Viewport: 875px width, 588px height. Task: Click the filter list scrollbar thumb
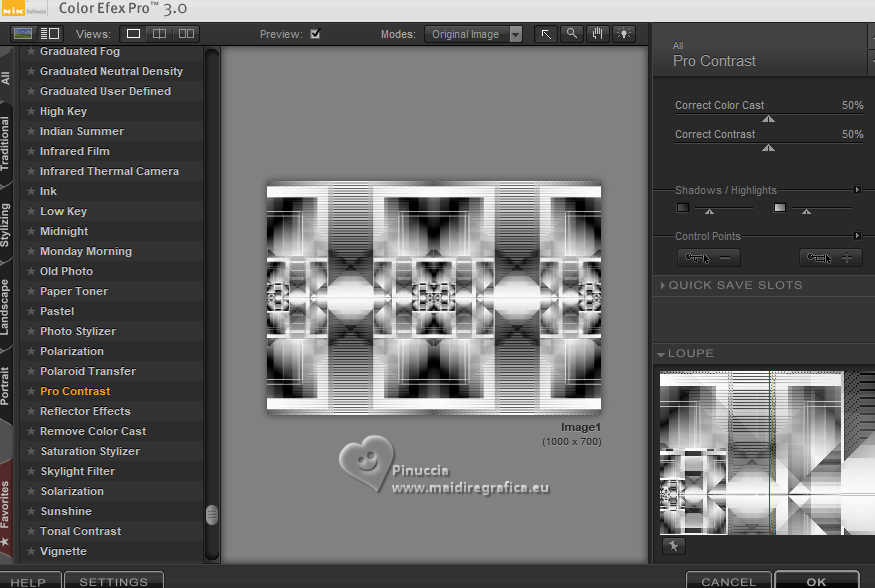211,514
